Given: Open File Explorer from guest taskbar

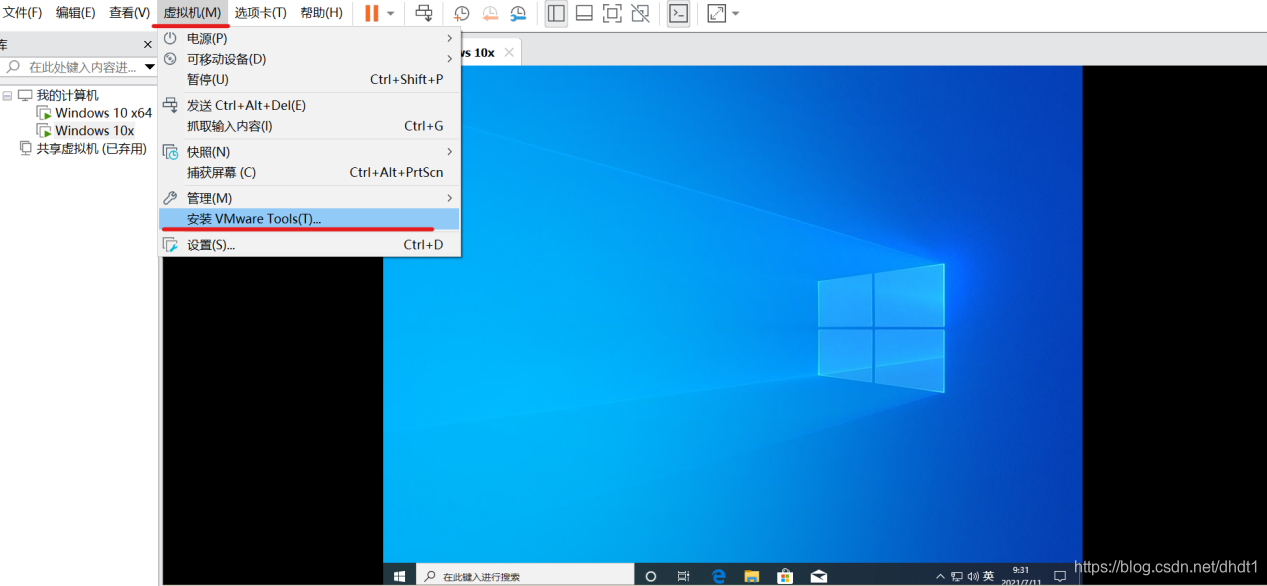Looking at the screenshot, I should tap(752, 576).
